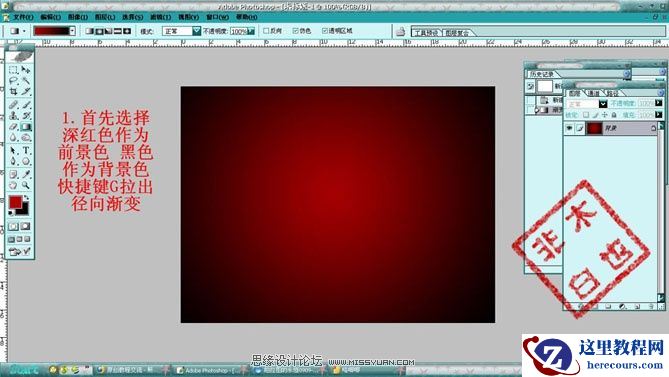Open the 图层(L) menu
The height and width of the screenshot is (377, 669).
point(105,17)
